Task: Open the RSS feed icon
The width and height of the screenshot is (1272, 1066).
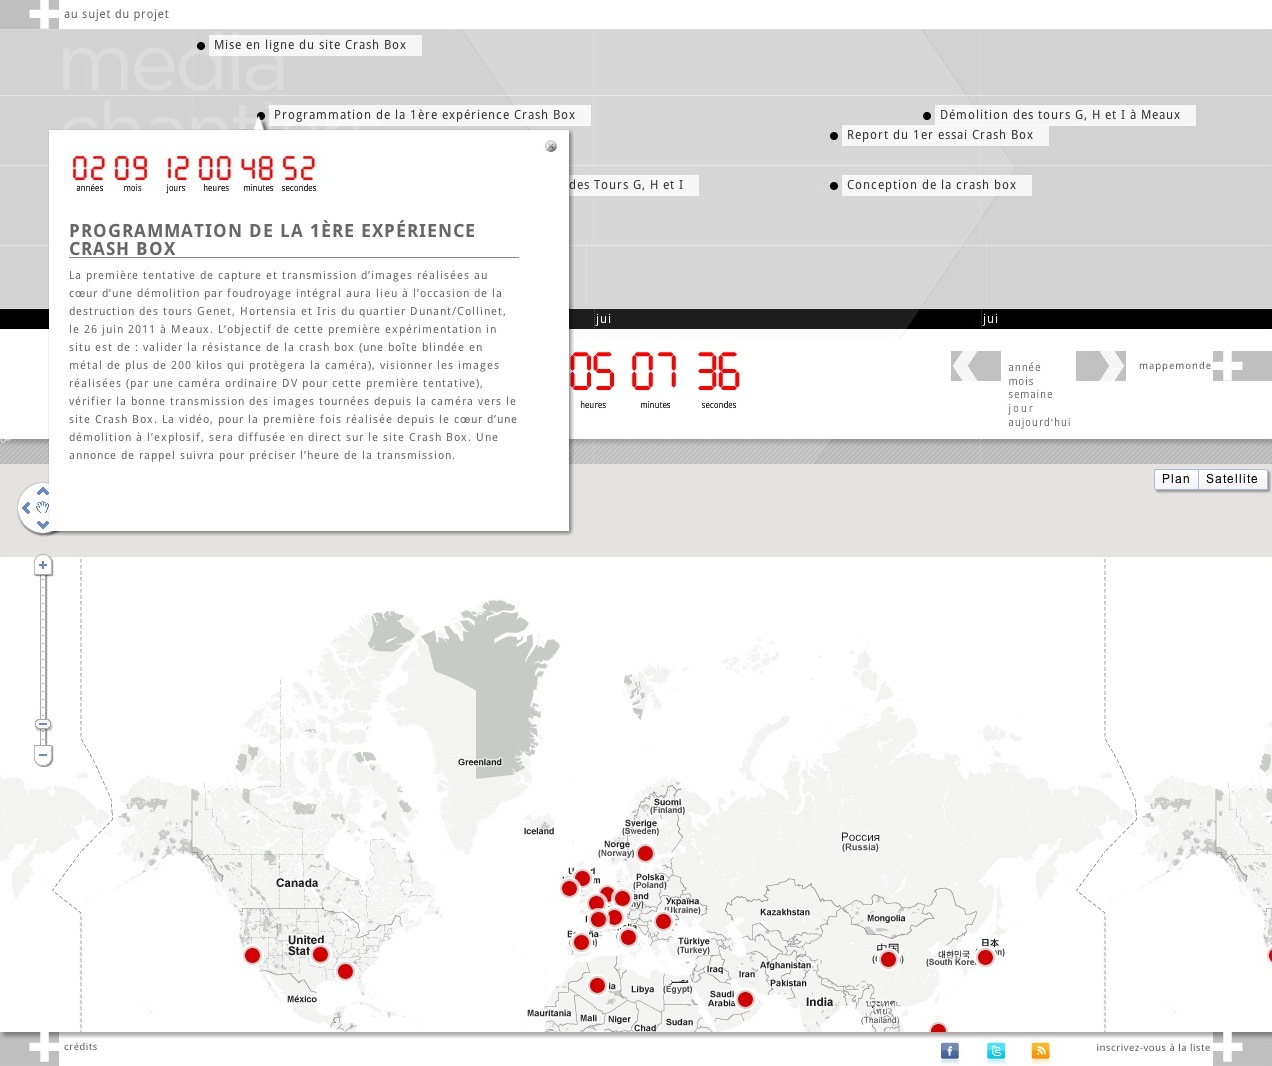Action: click(x=1041, y=1051)
